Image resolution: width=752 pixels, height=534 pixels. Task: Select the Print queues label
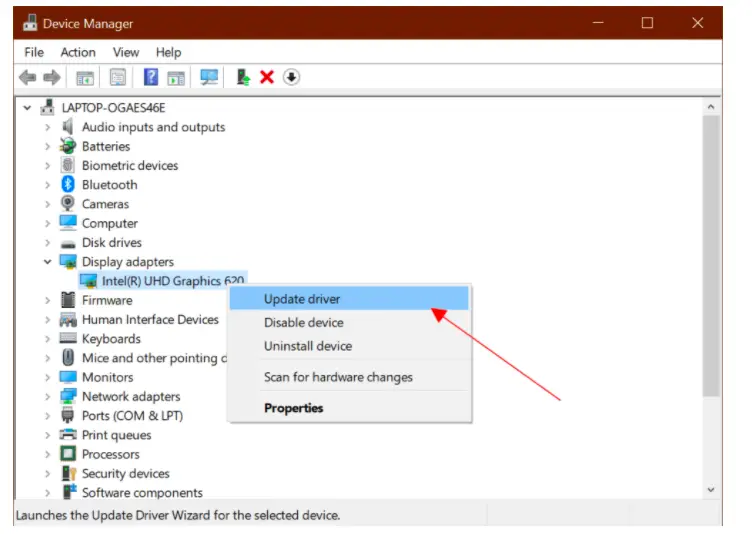point(117,435)
